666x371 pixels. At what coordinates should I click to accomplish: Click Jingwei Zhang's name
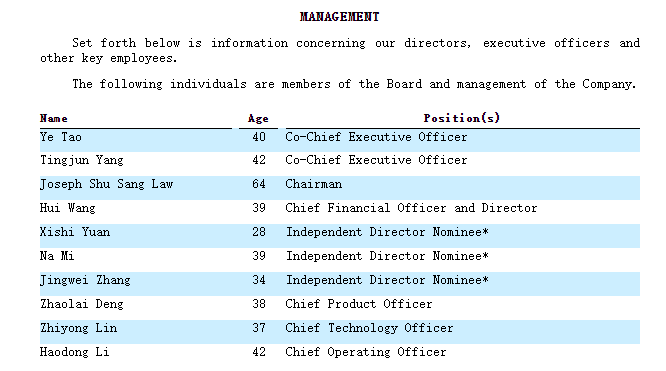pos(85,280)
